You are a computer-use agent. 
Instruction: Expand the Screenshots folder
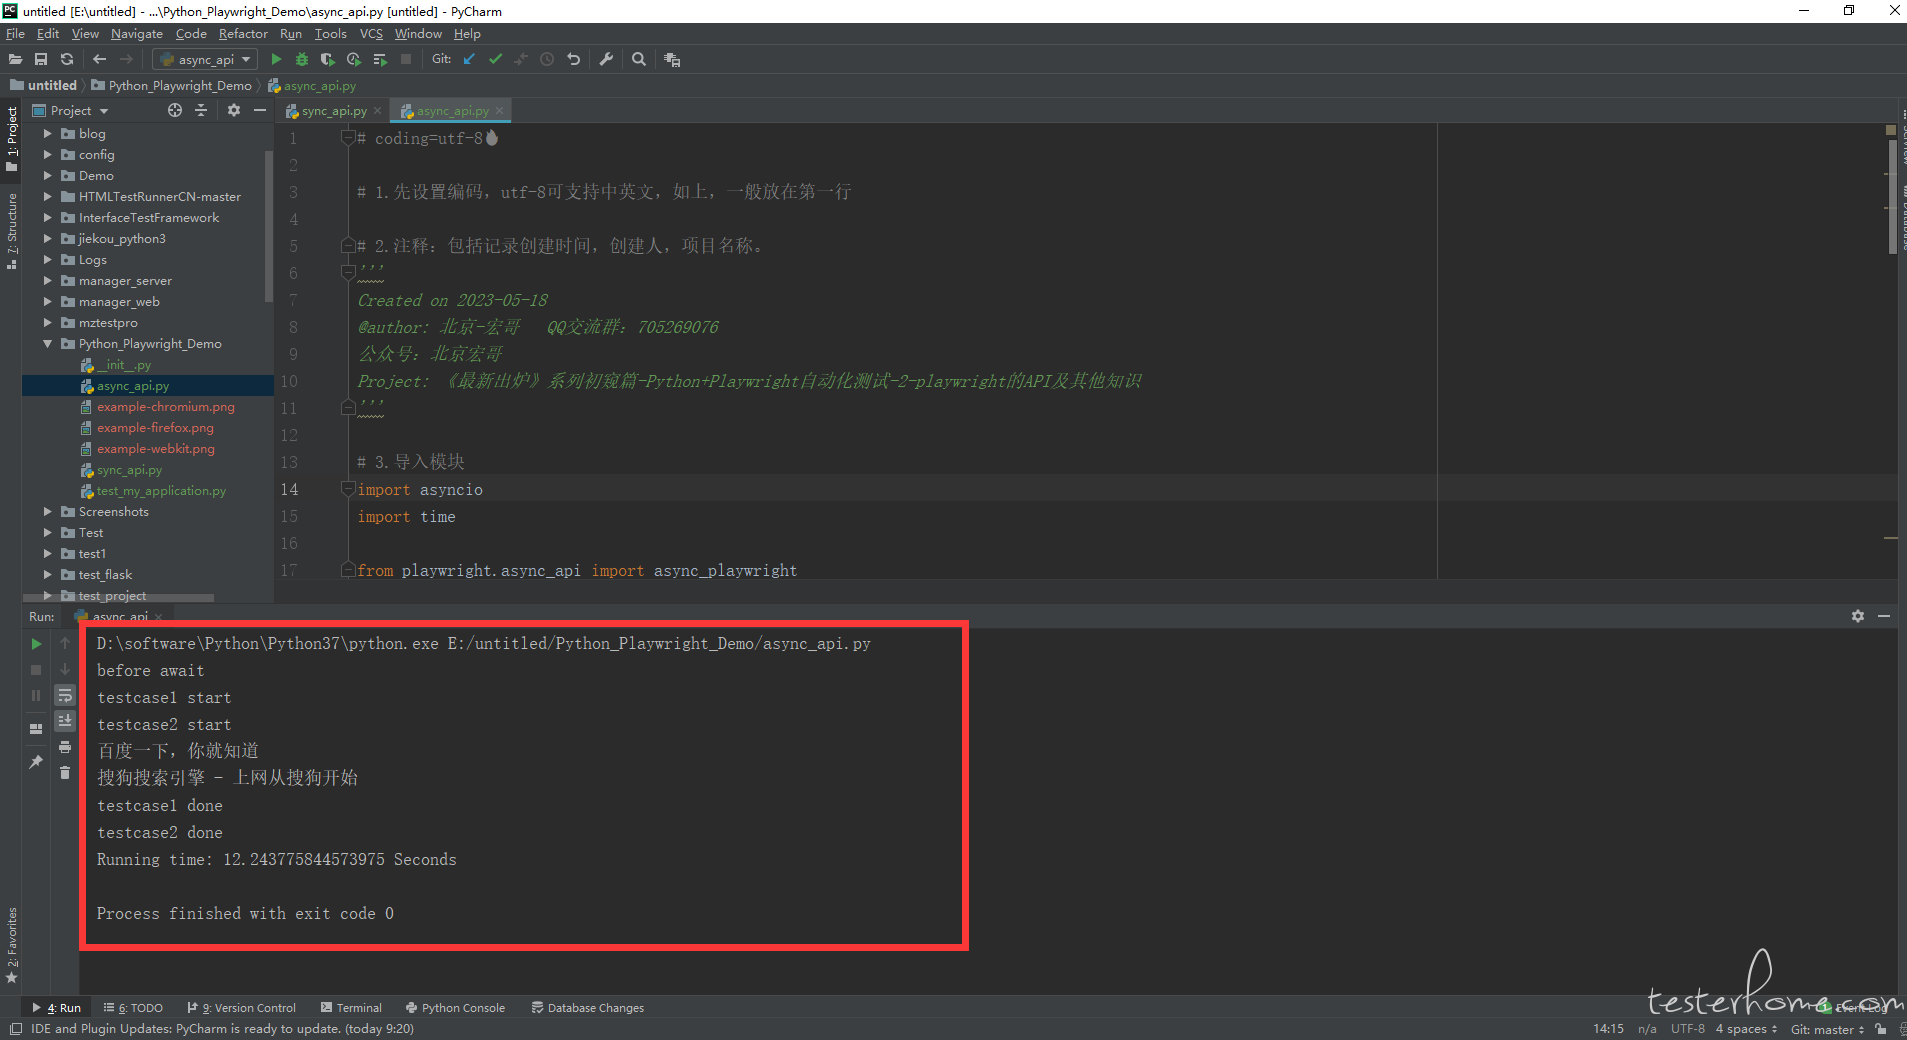[47, 511]
